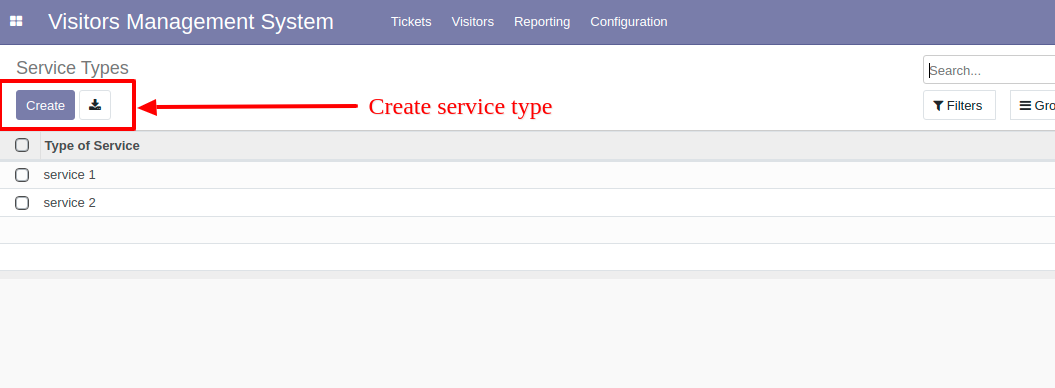Open the Reporting menu

(542, 22)
